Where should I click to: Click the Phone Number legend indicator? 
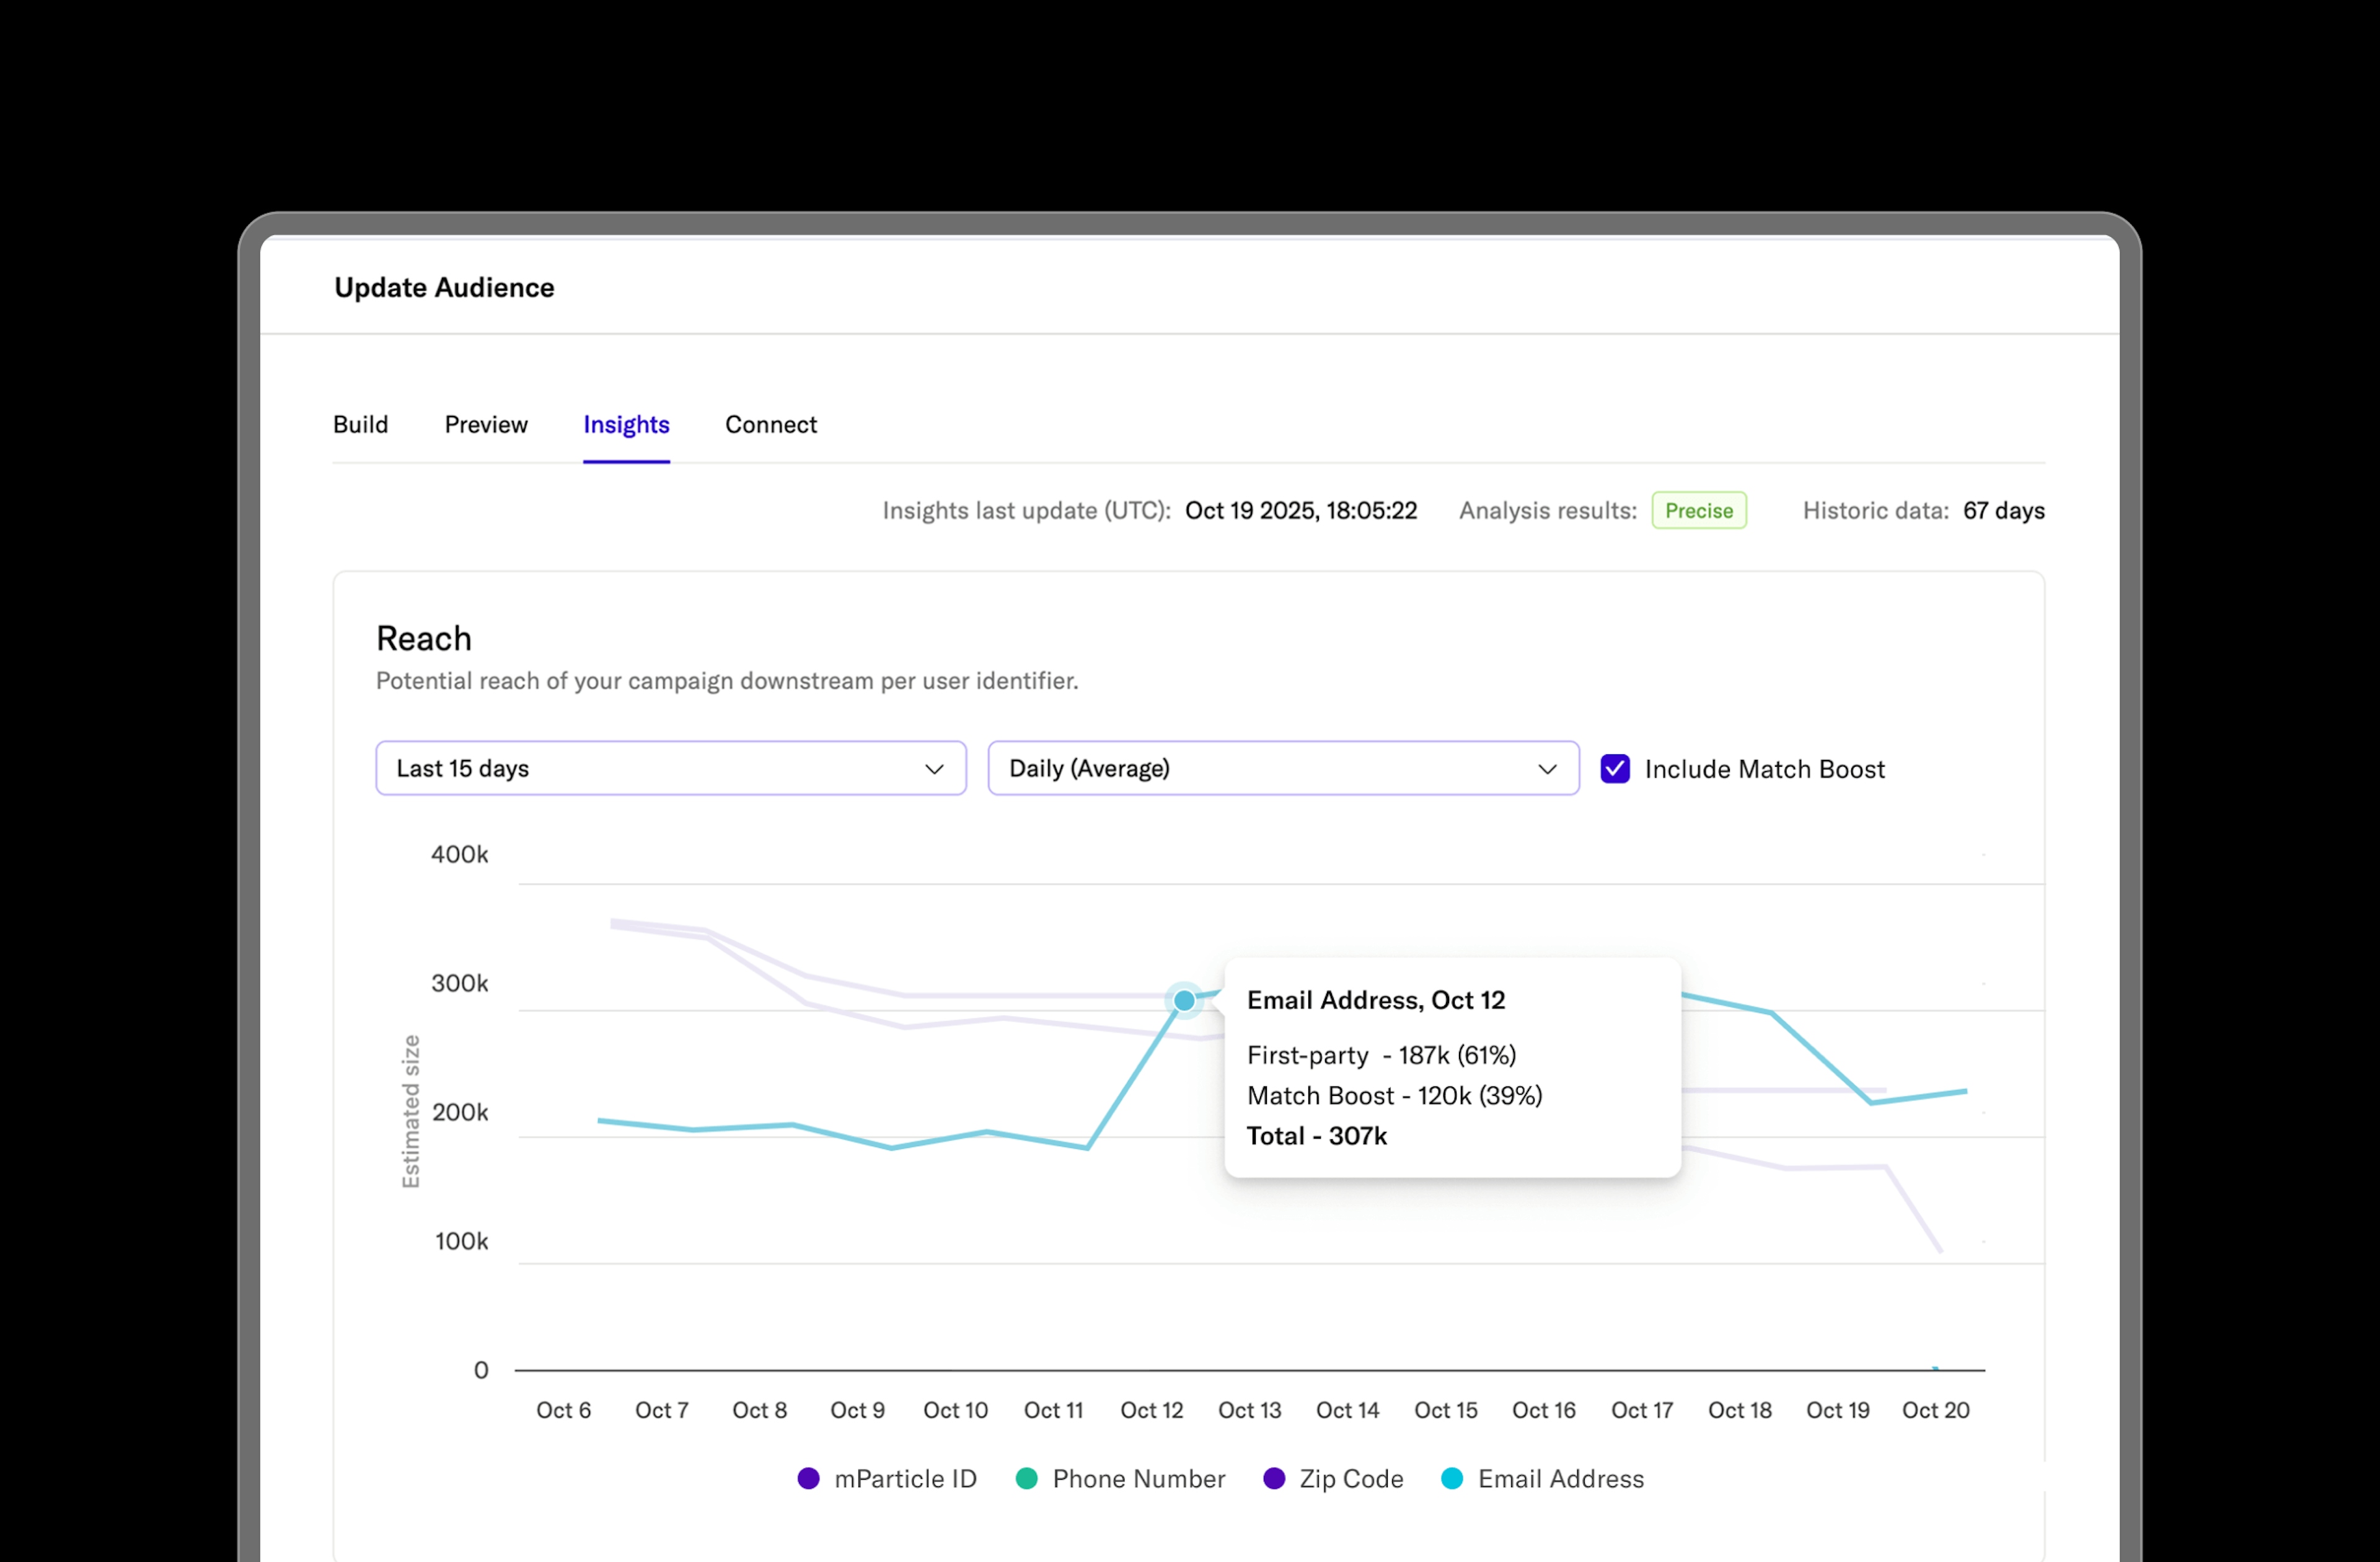tap(1026, 1478)
